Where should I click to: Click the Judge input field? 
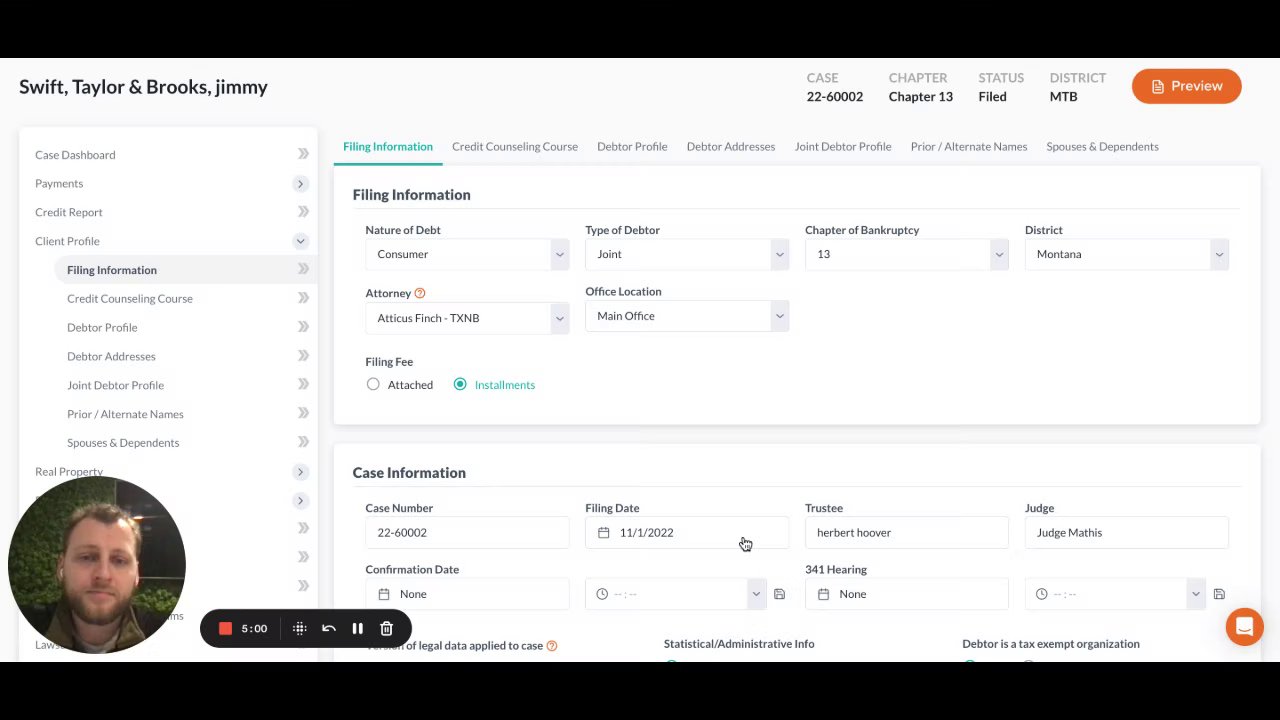coord(1127,533)
